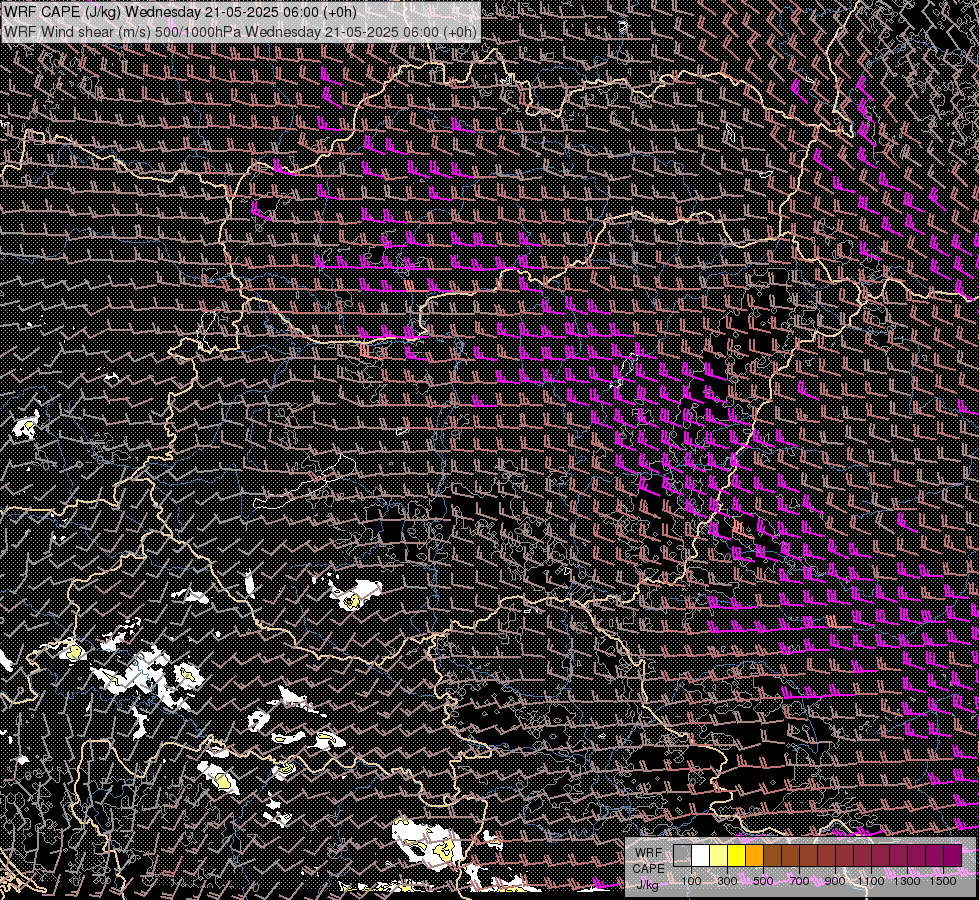This screenshot has width=979, height=900.
Task: Click the 'J/kg' unit in legend
Action: 647,884
